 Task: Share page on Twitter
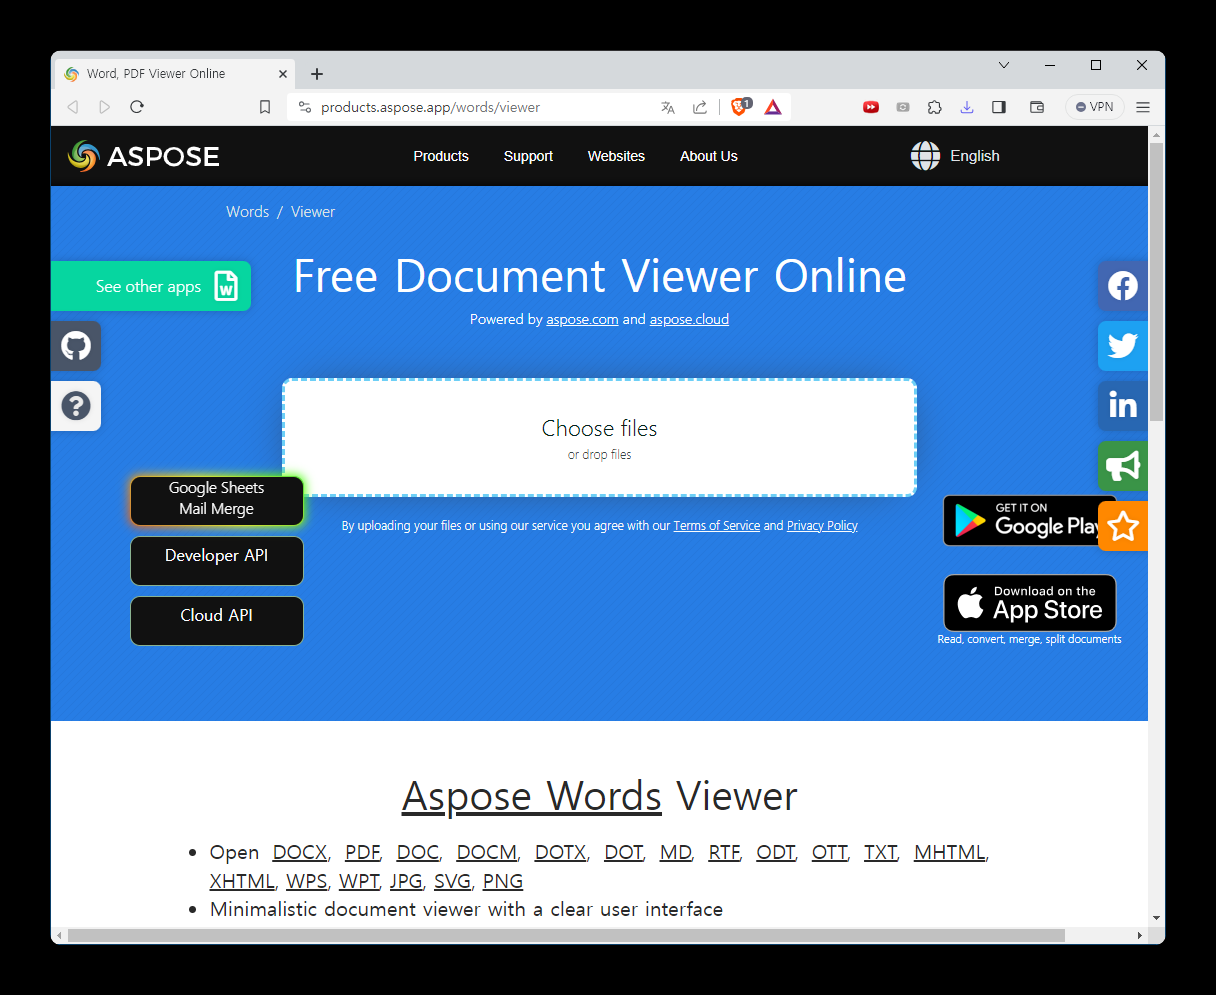[1123, 346]
